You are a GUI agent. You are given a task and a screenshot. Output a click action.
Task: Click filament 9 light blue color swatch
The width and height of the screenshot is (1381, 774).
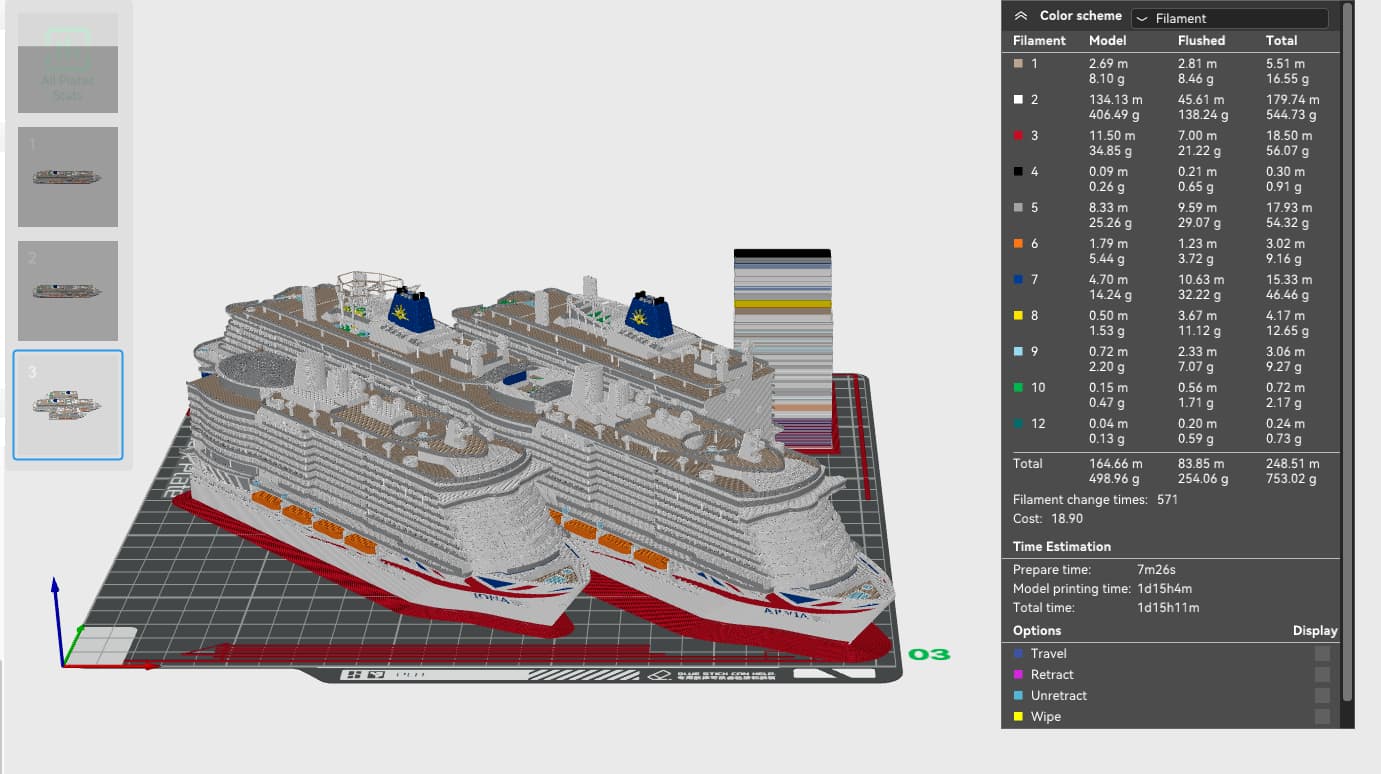tap(1018, 351)
